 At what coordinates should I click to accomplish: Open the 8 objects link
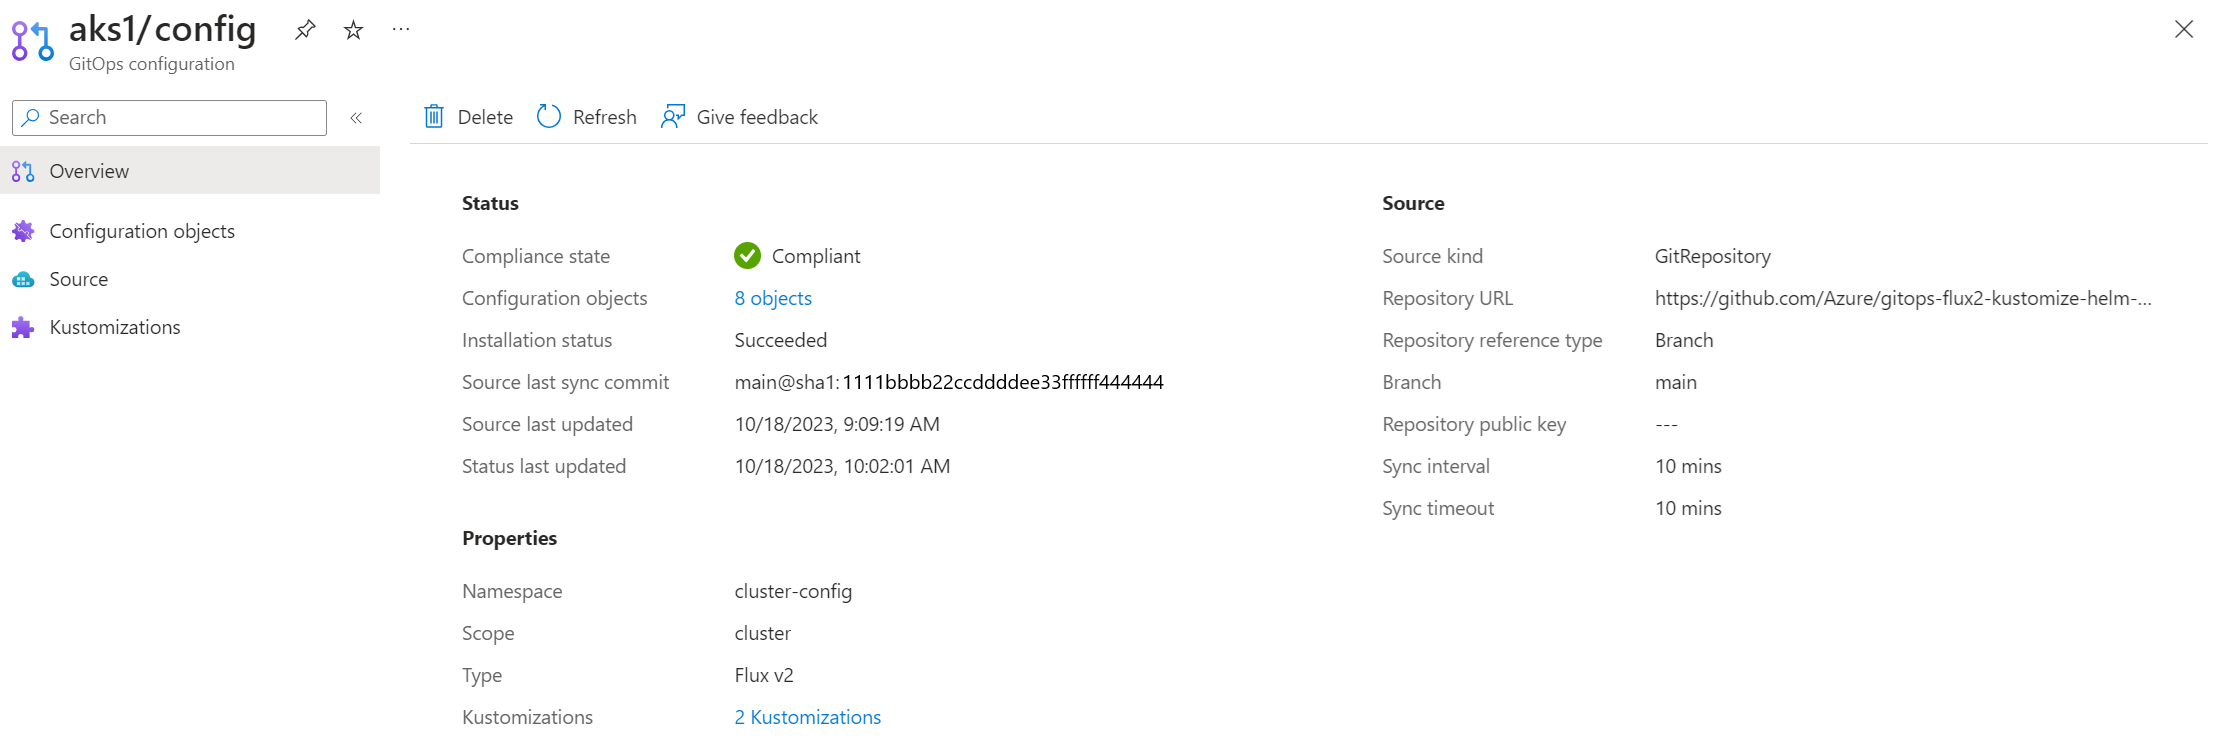pos(773,298)
